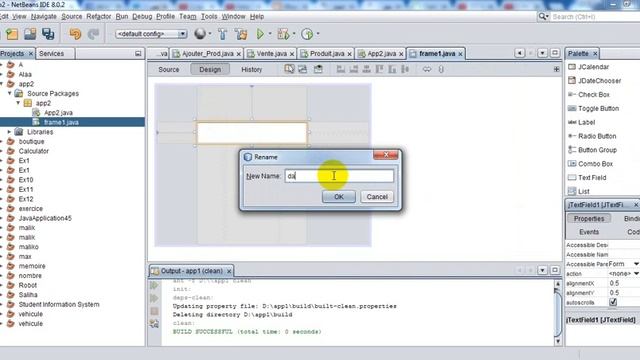The width and height of the screenshot is (640, 360).
Task: Click the Profile Project toolbar icon
Action: coord(307,34)
